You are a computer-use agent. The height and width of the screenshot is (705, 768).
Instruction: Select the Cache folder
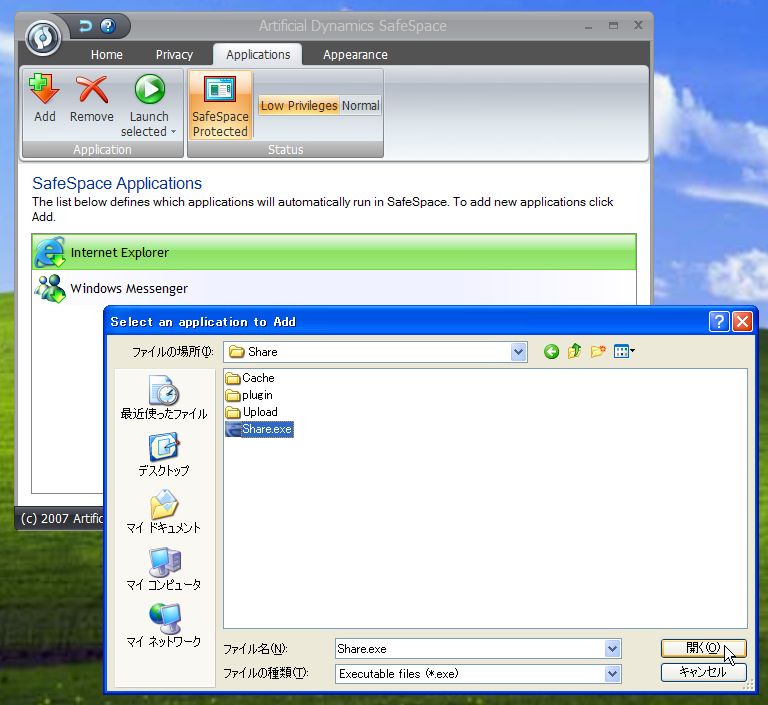(x=250, y=378)
